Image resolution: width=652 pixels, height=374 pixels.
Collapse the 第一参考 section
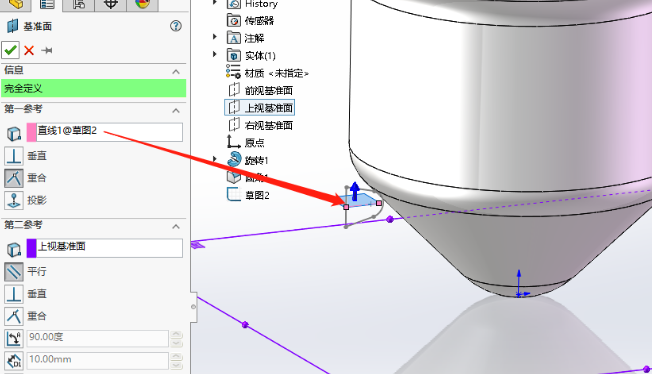(x=176, y=110)
